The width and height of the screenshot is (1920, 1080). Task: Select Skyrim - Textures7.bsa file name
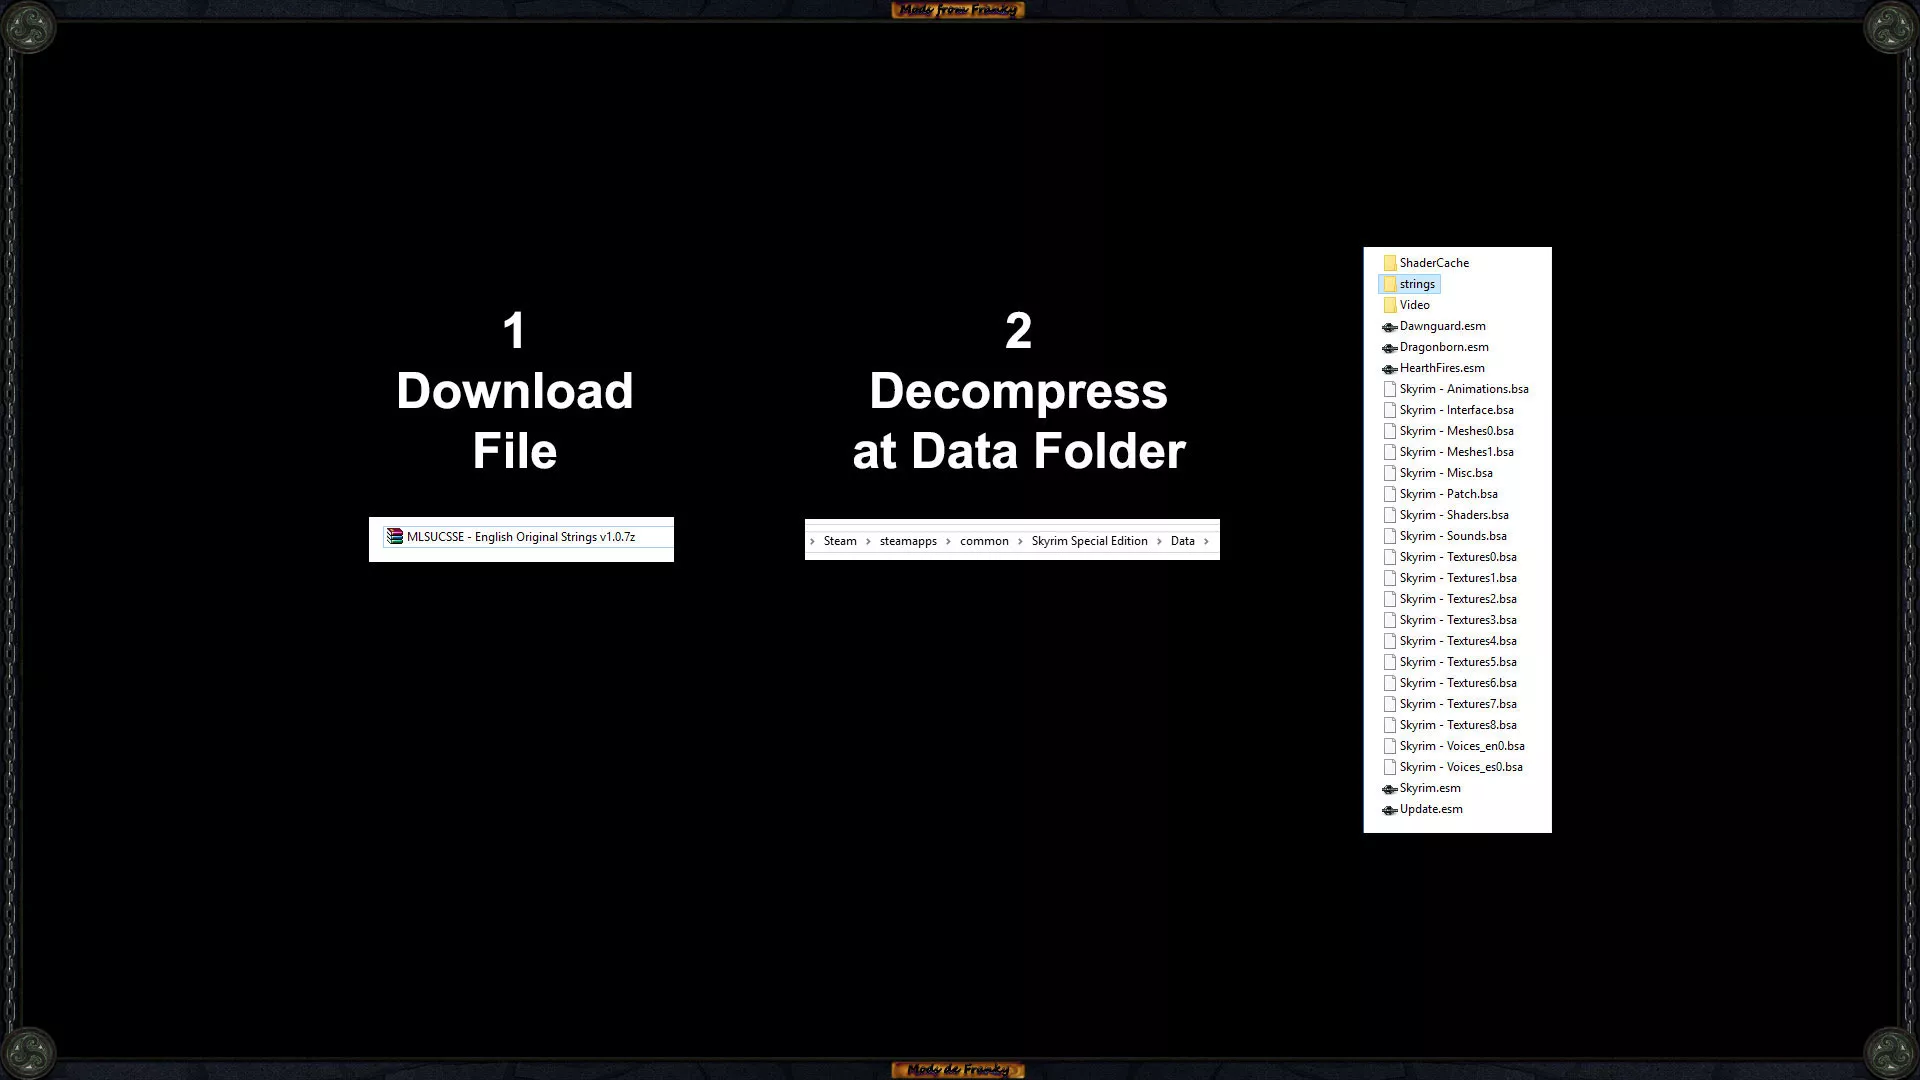[1458, 704]
